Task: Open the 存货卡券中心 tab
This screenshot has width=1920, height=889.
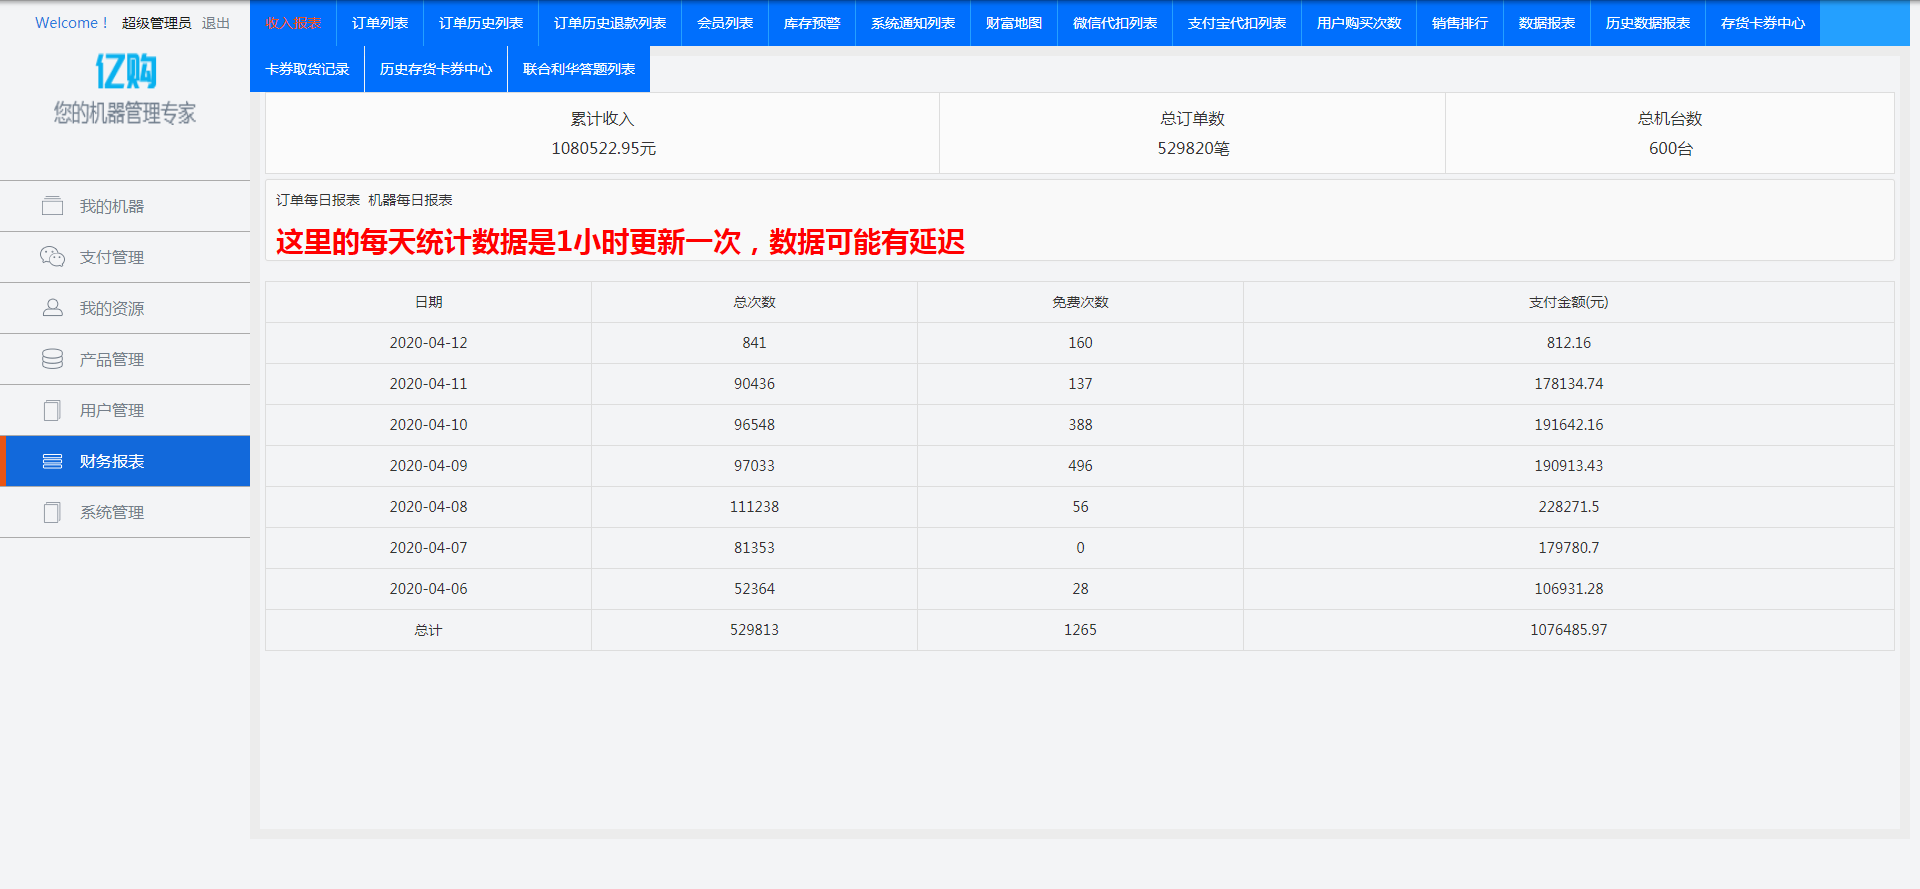Action: (1763, 23)
